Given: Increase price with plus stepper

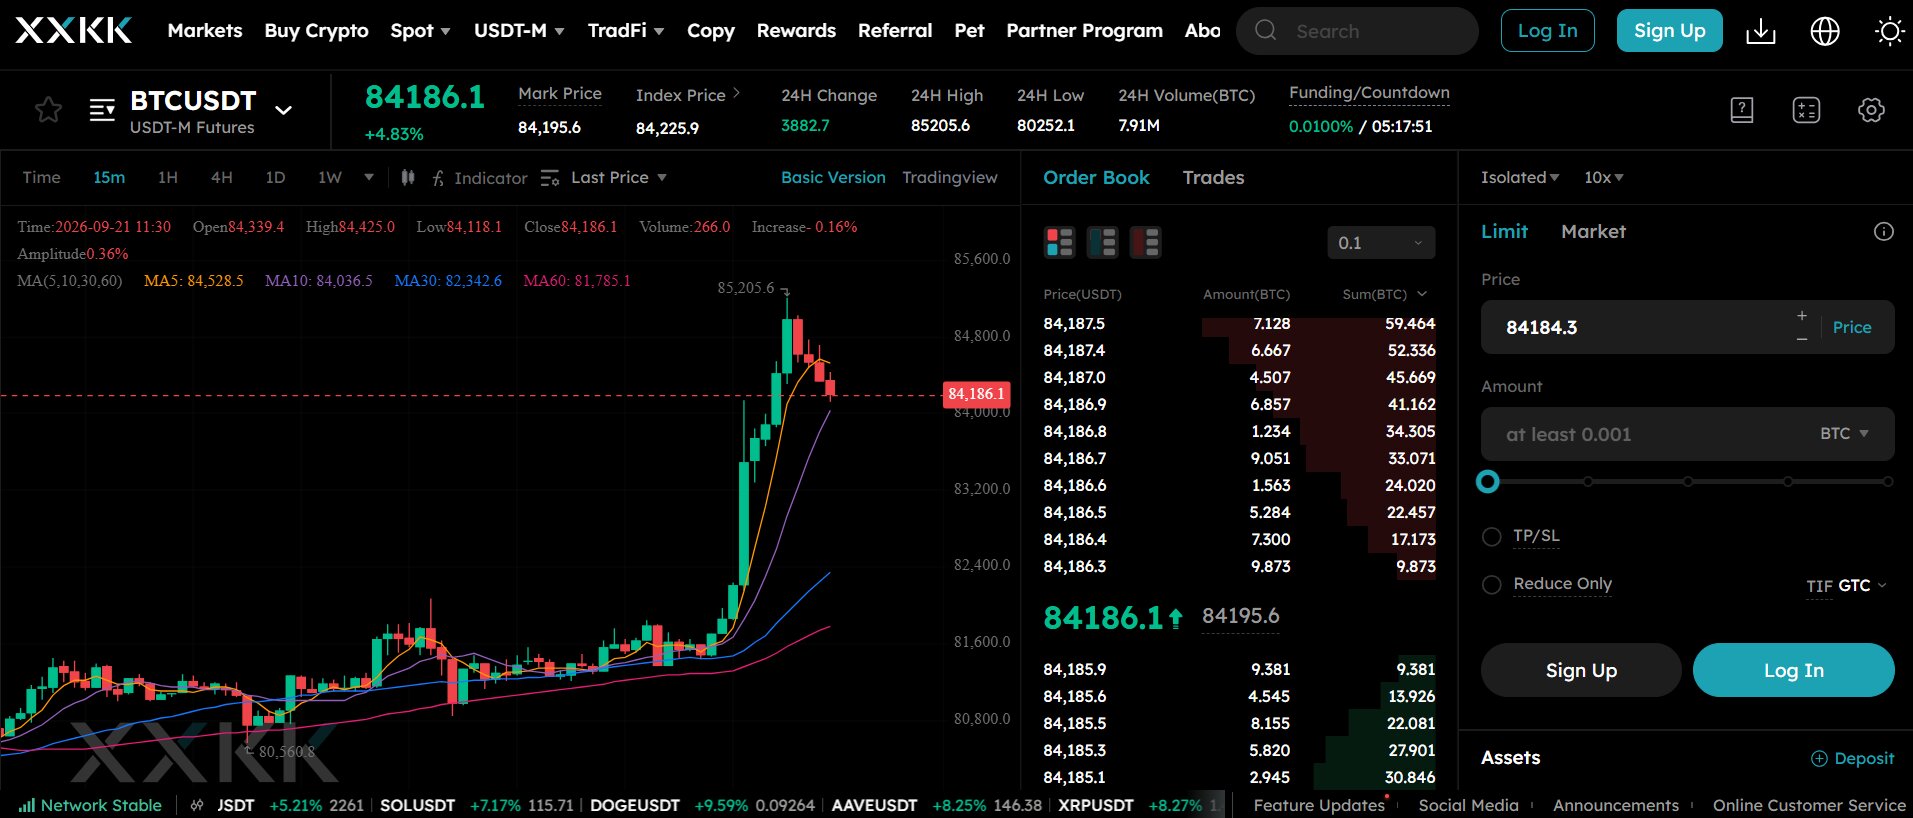Looking at the screenshot, I should (1801, 316).
